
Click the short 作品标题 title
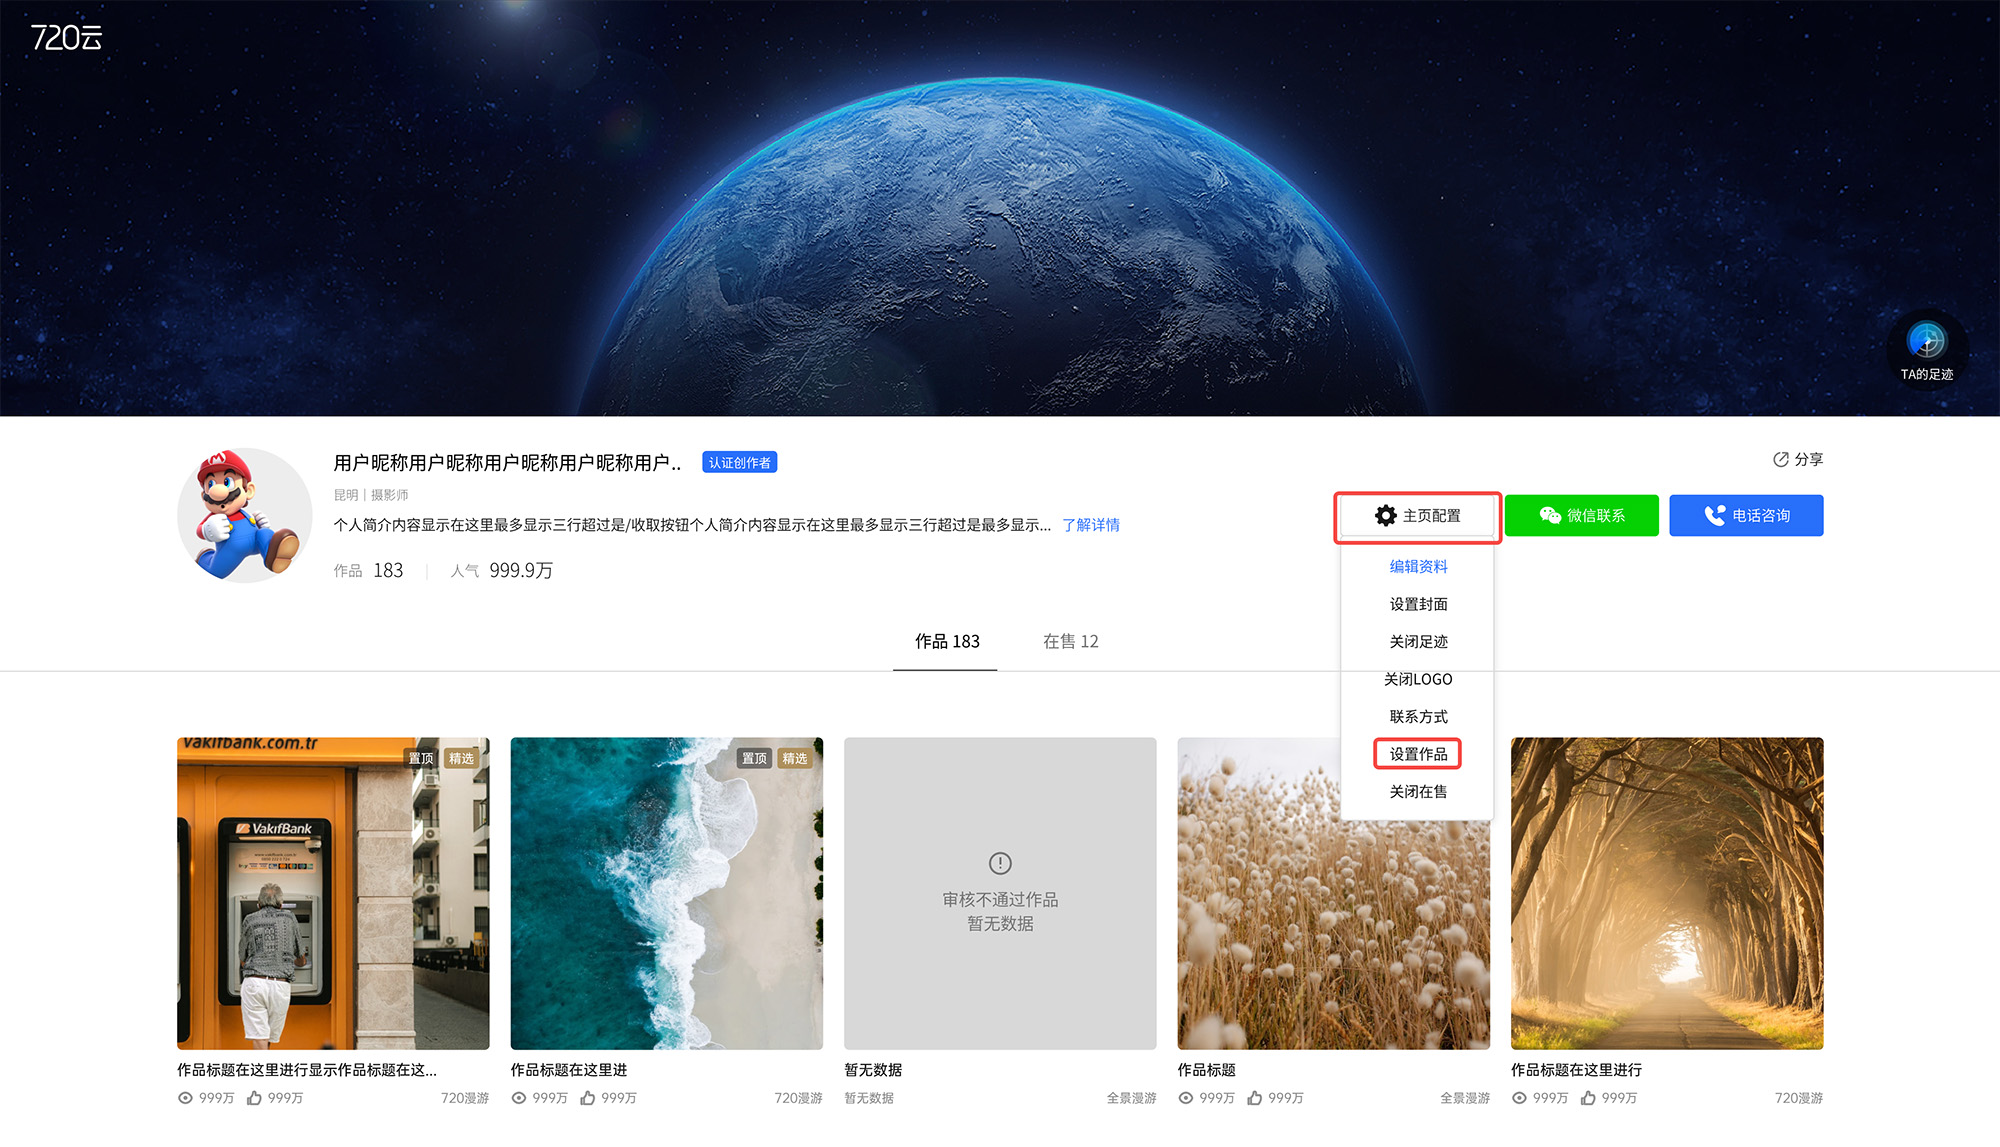pos(1207,1070)
